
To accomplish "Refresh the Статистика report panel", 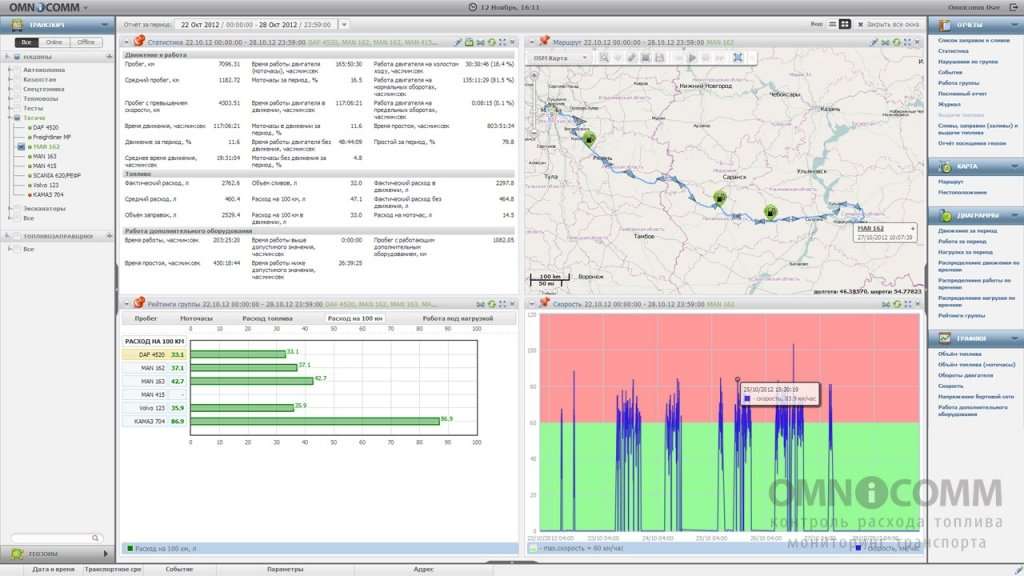I will point(491,42).
